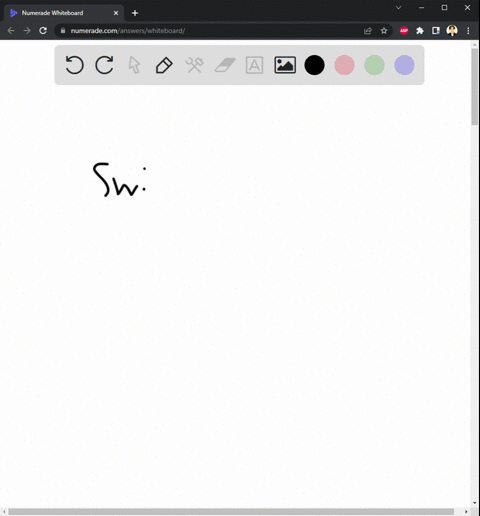The width and height of the screenshot is (480, 516).
Task: Click the vertical scrollbar up arrow
Action: pos(475,44)
